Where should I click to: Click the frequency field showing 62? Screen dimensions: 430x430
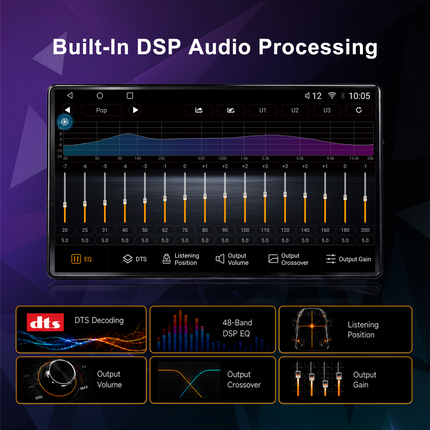(165, 230)
